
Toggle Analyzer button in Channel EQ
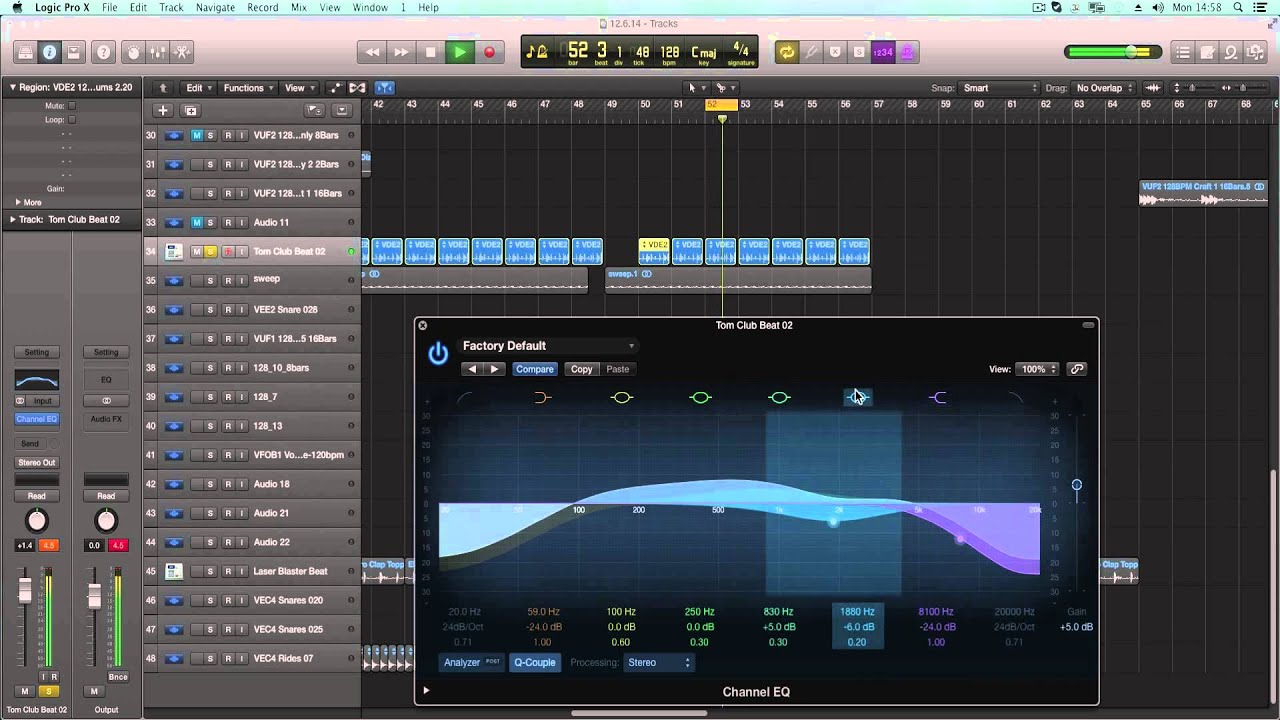(x=472, y=662)
